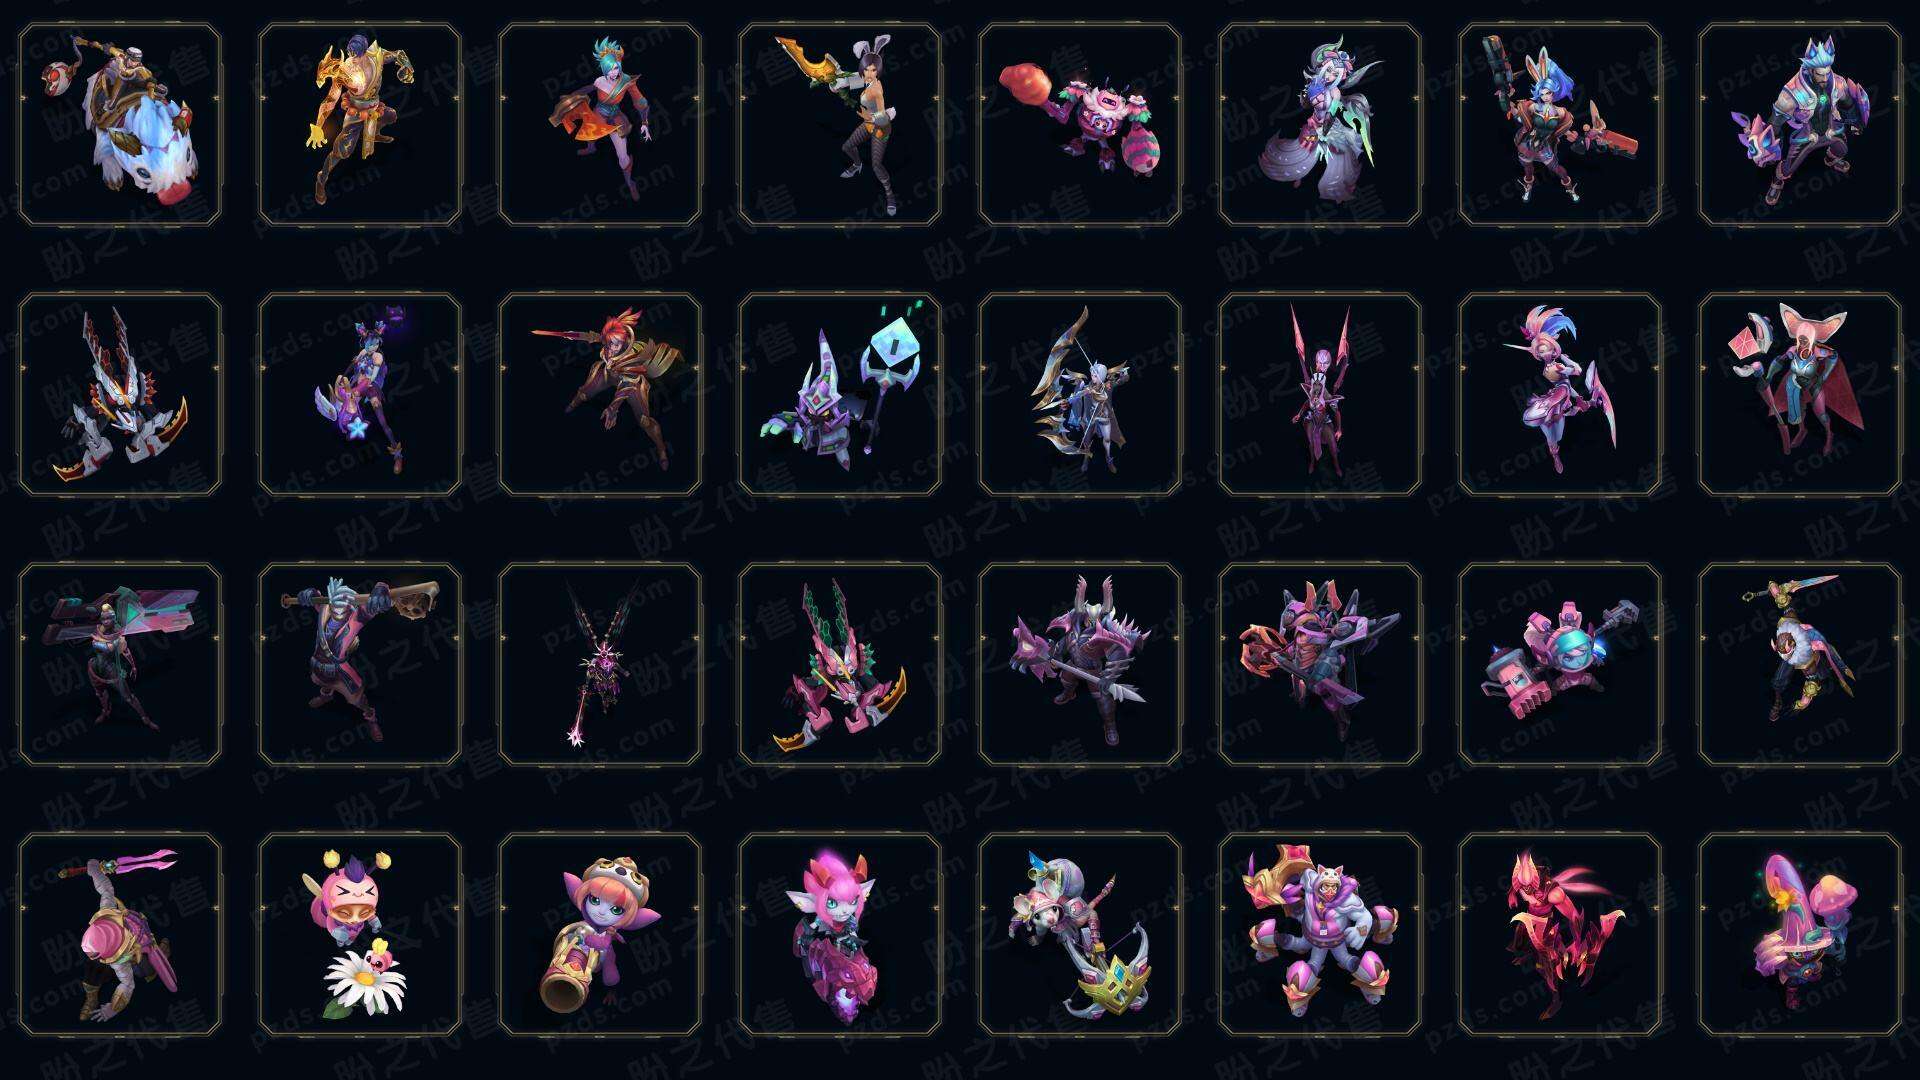Pick the pink-haired yordle riding a dragon
1920x1080 pixels.
click(840, 934)
